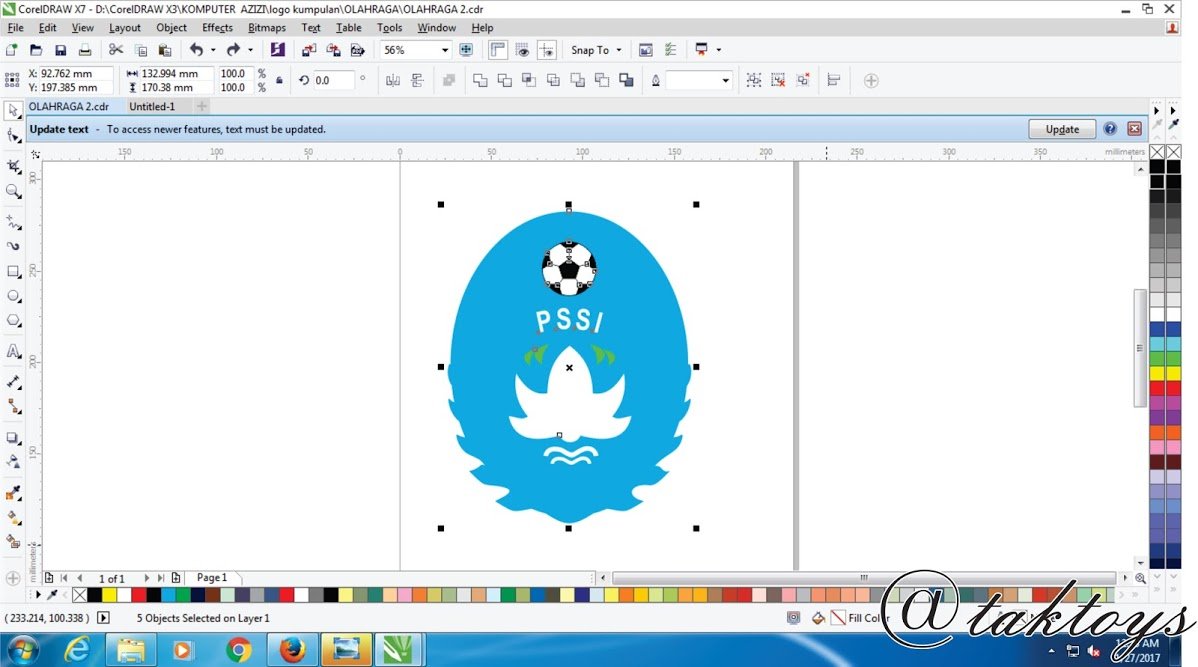Choose the Polygon tool
The image size is (1198, 667).
pyautogui.click(x=13, y=320)
